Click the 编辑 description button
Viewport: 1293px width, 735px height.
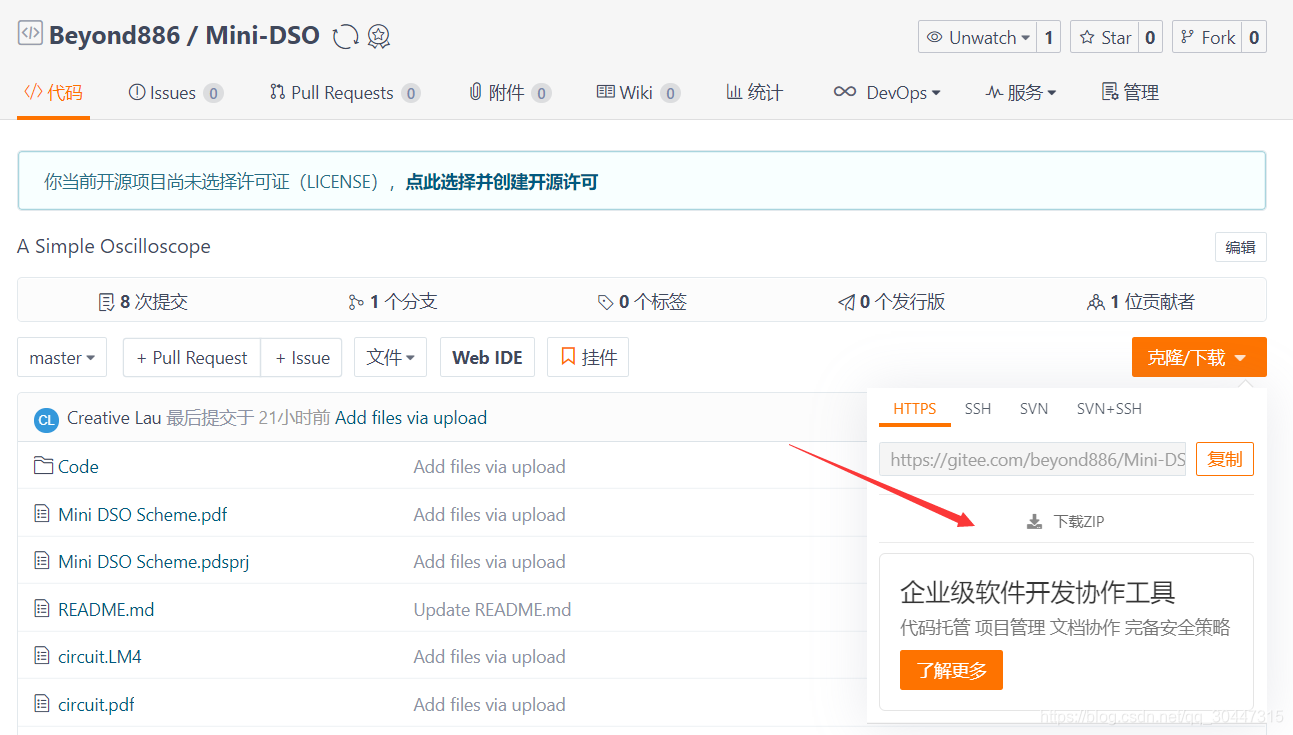pyautogui.click(x=1241, y=247)
